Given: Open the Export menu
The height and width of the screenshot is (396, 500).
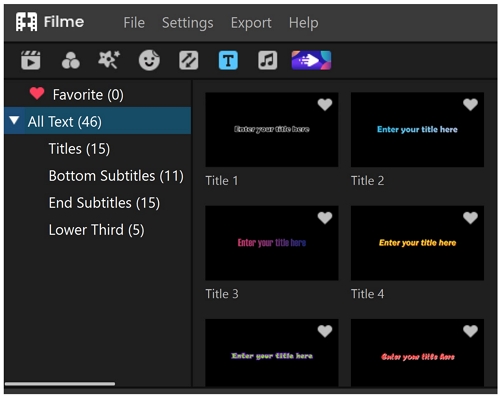Looking at the screenshot, I should [x=251, y=23].
